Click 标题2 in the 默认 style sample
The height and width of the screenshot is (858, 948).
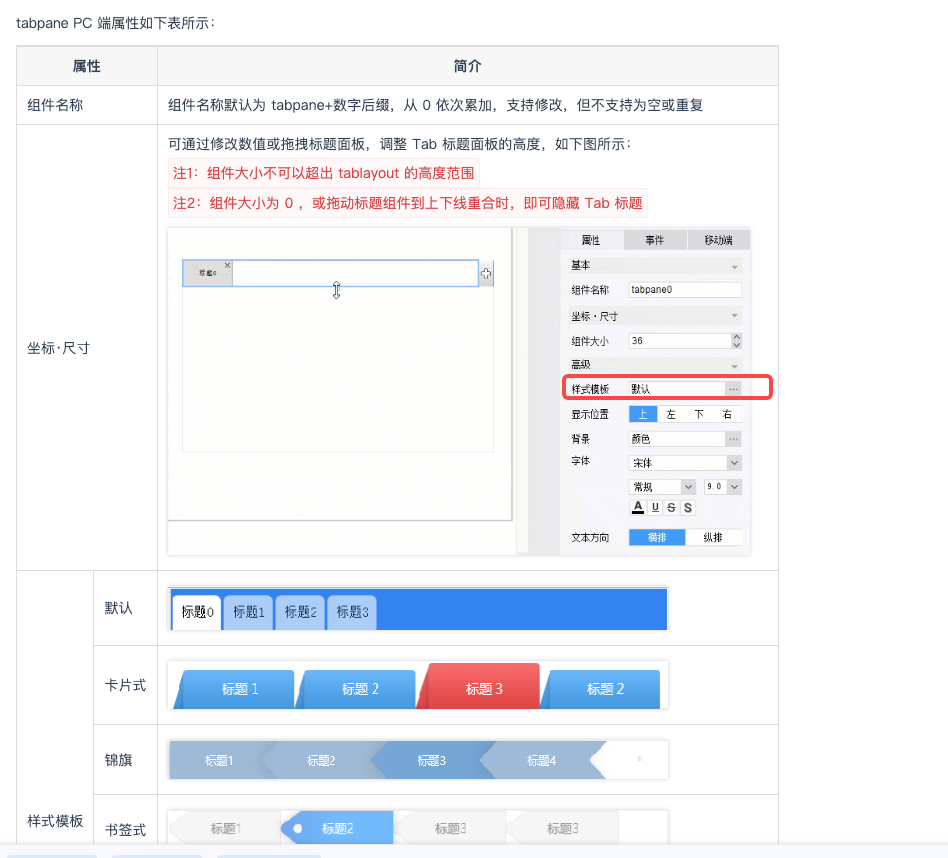tap(300, 612)
